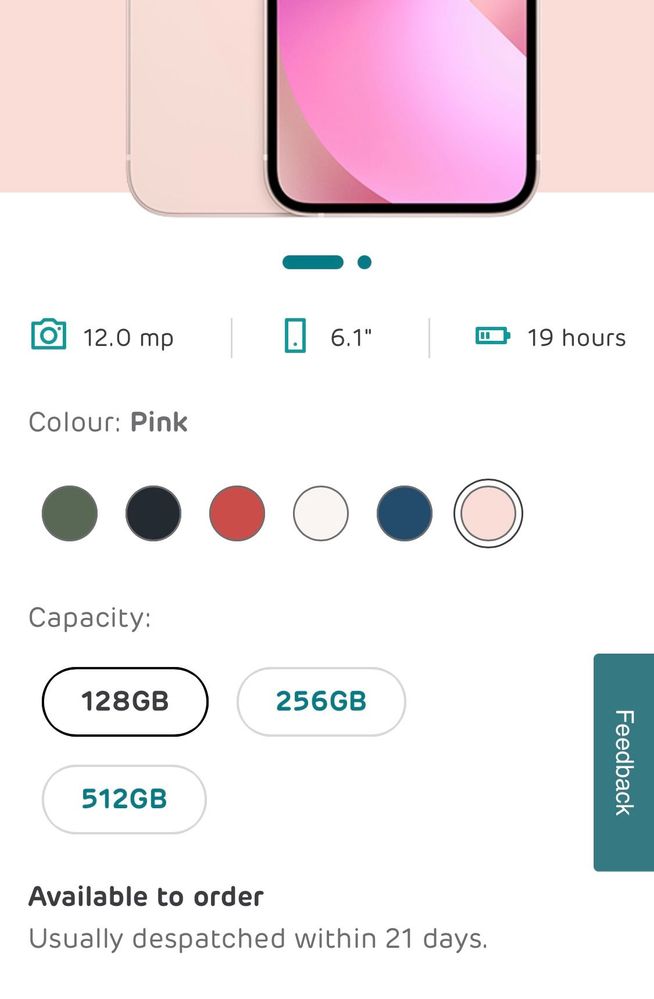Click the active carousel indicator bar
The image size is (654, 999).
[313, 262]
